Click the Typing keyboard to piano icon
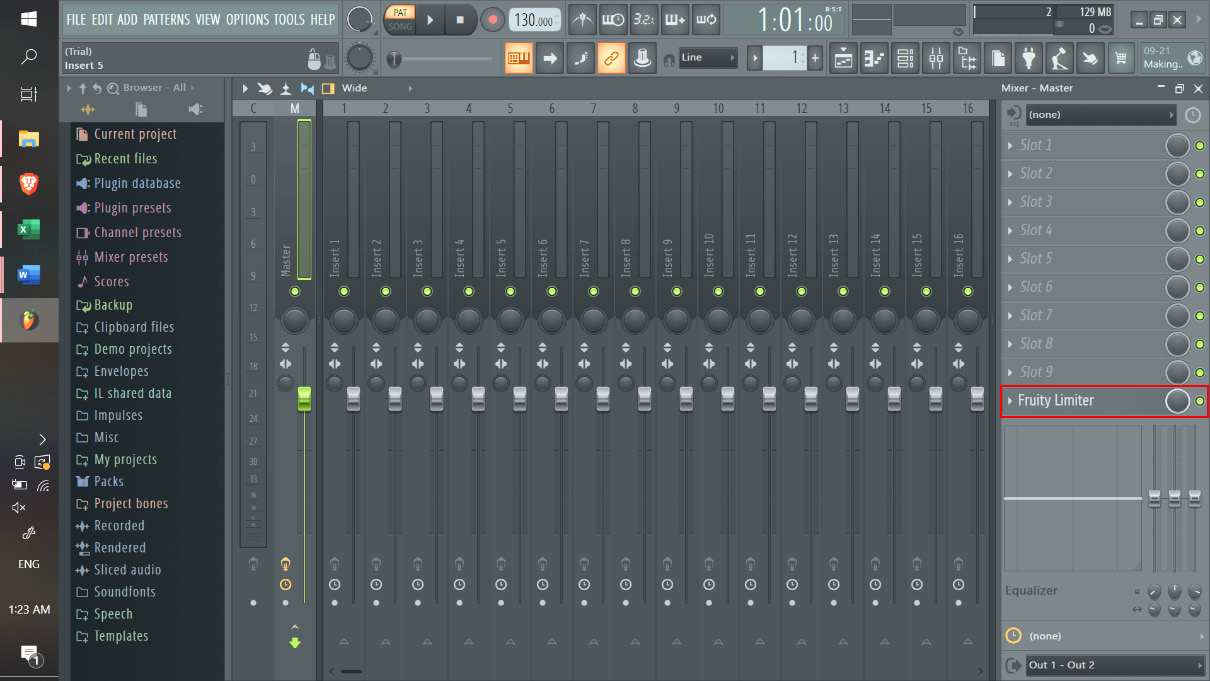 518,59
